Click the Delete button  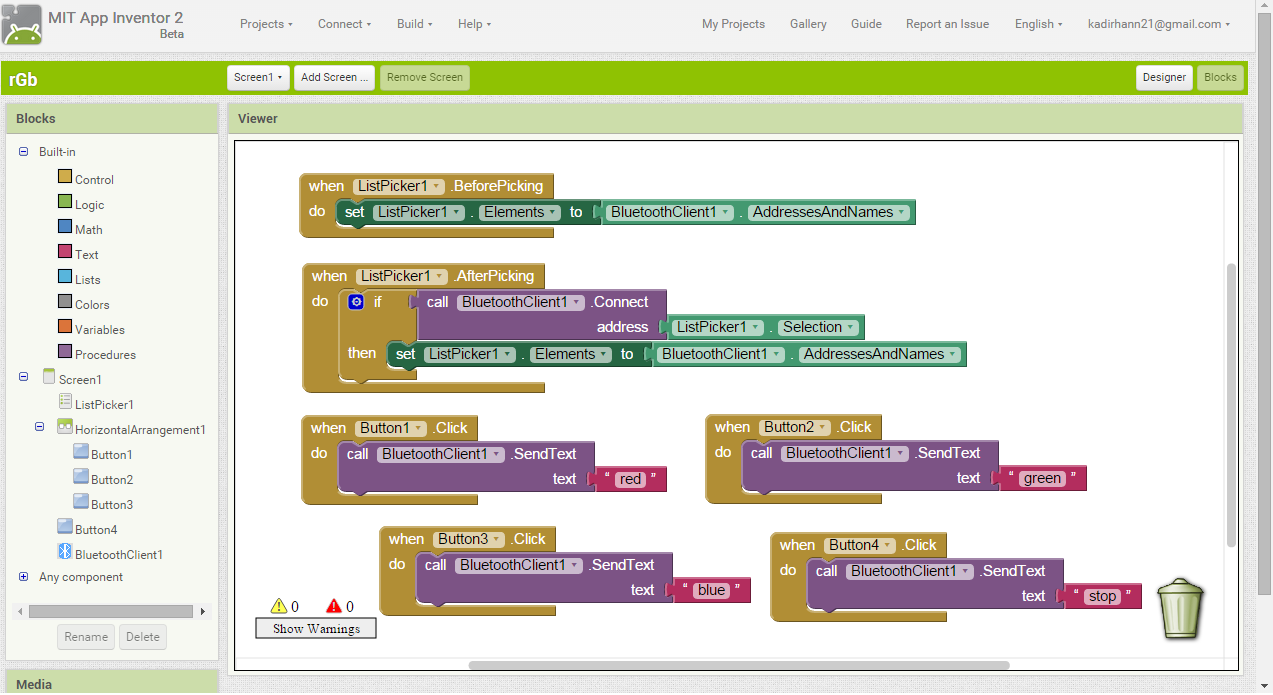pos(143,637)
